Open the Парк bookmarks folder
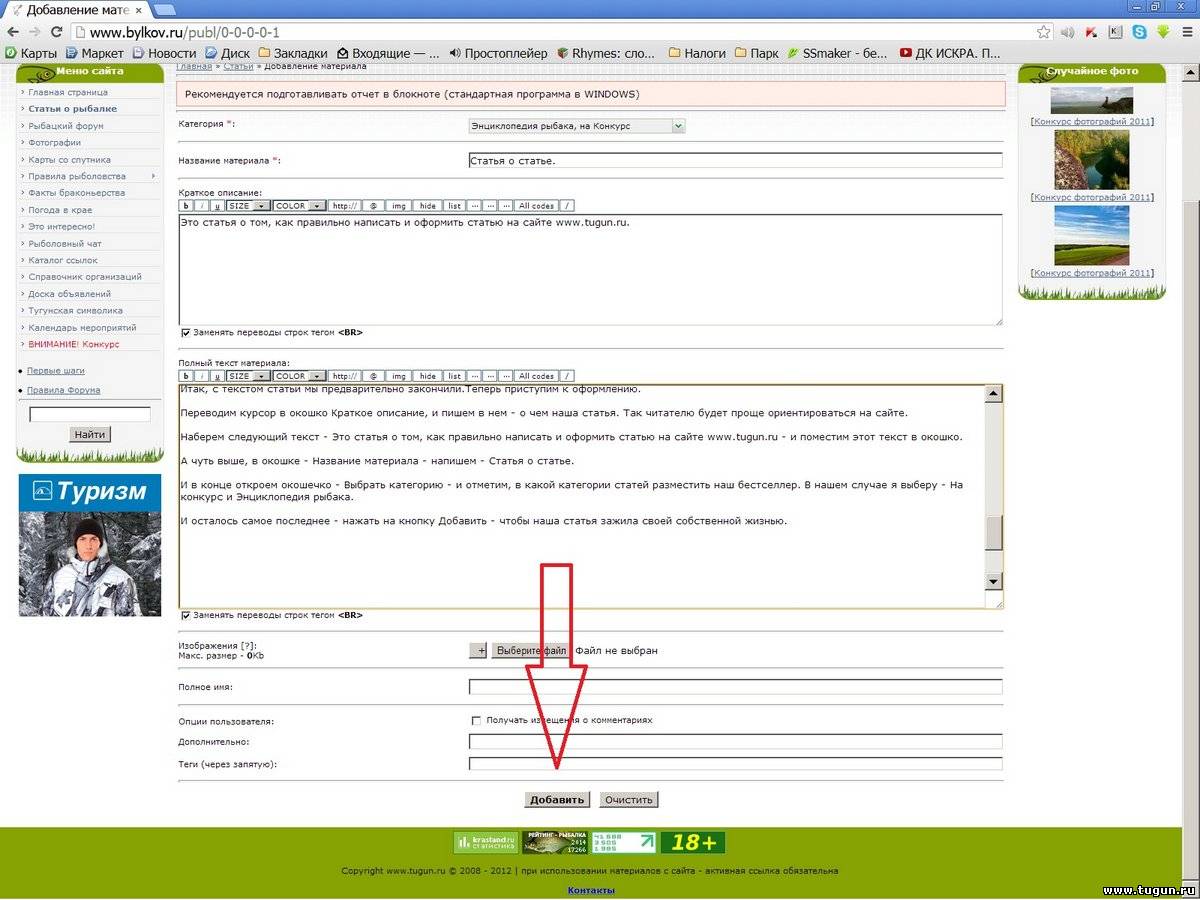The image size is (1200, 900). (757, 53)
